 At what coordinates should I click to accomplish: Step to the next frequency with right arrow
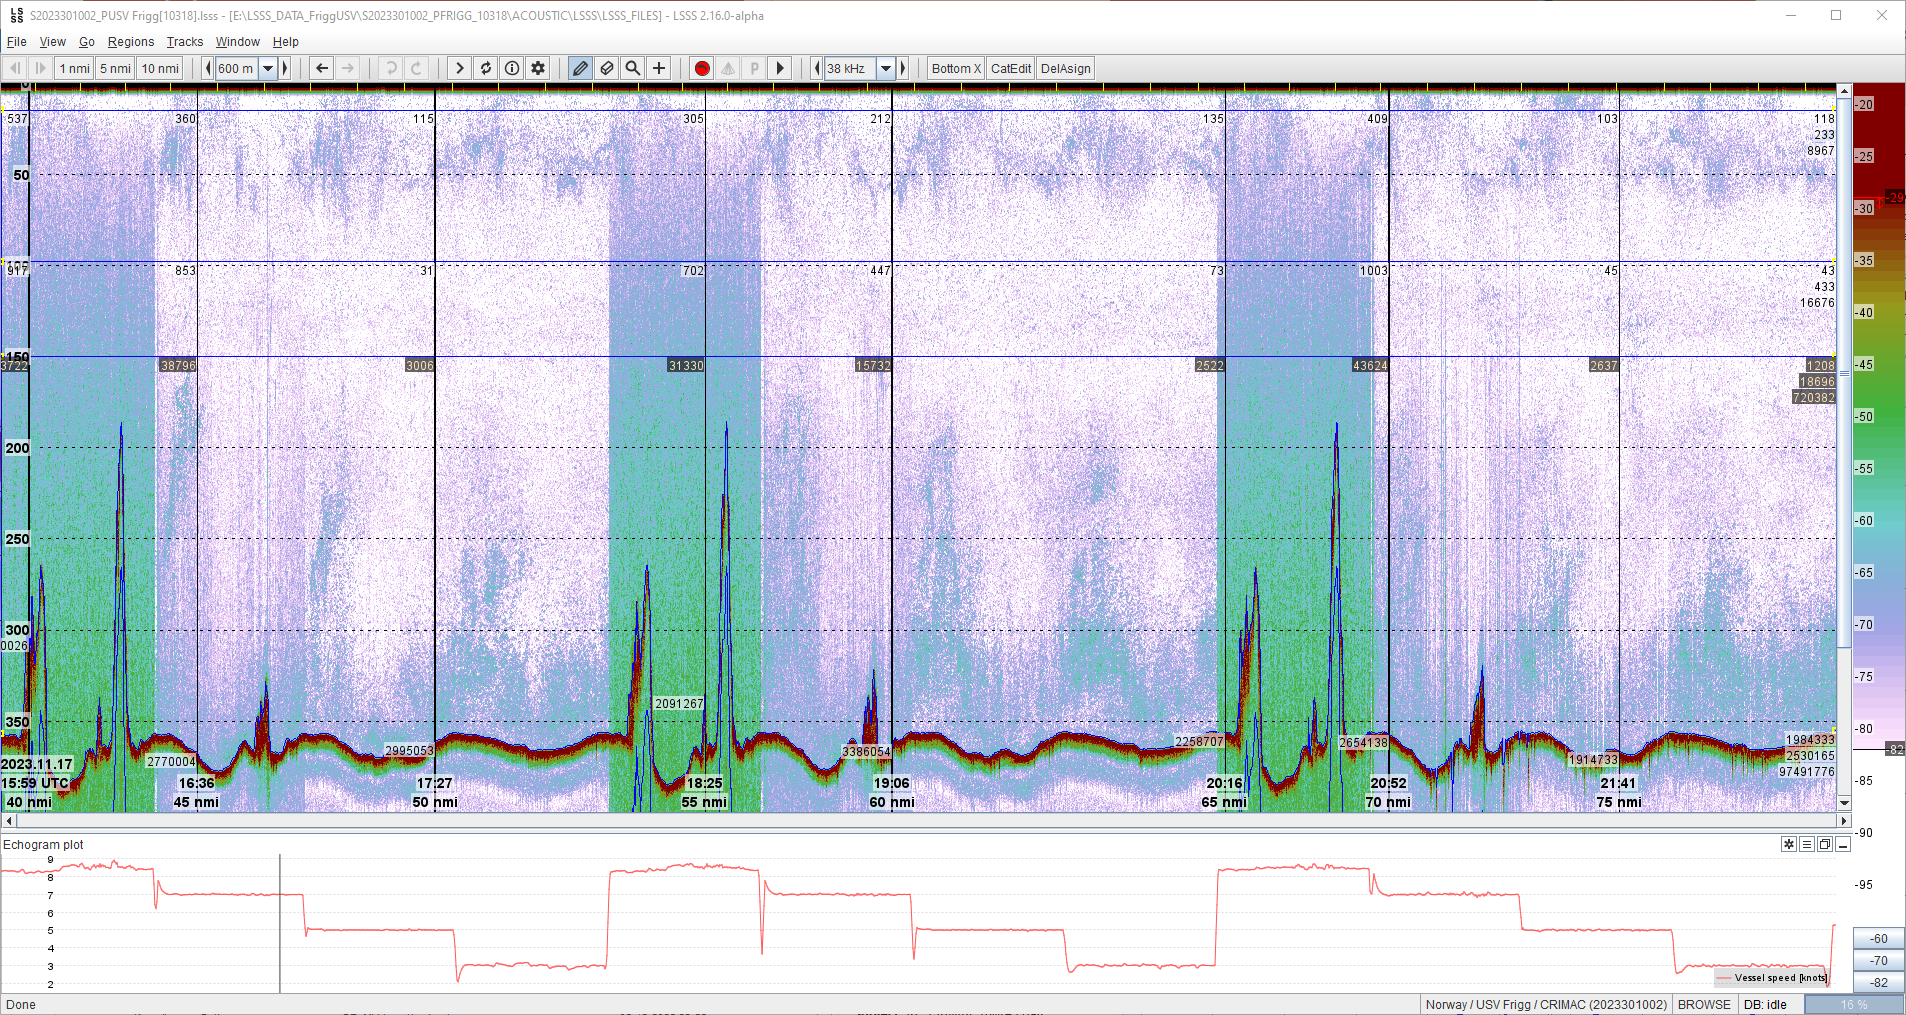[903, 68]
